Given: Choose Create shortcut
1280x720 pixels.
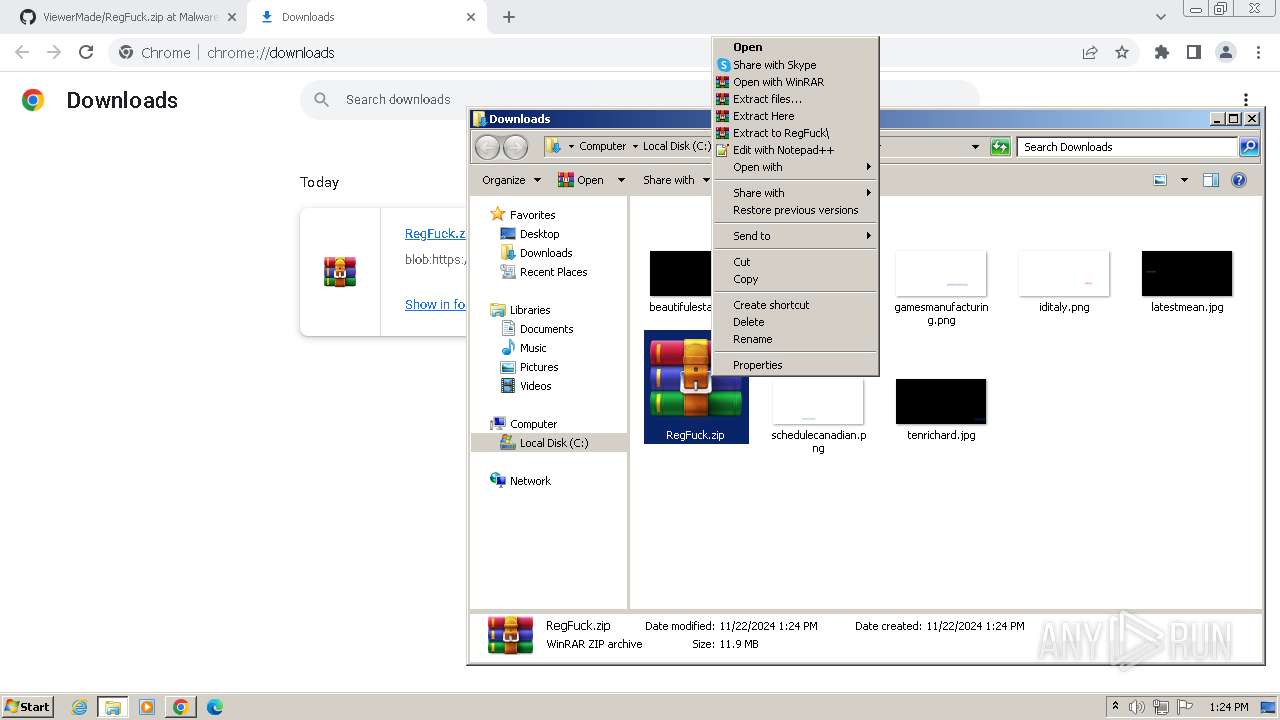Looking at the screenshot, I should point(796,305).
